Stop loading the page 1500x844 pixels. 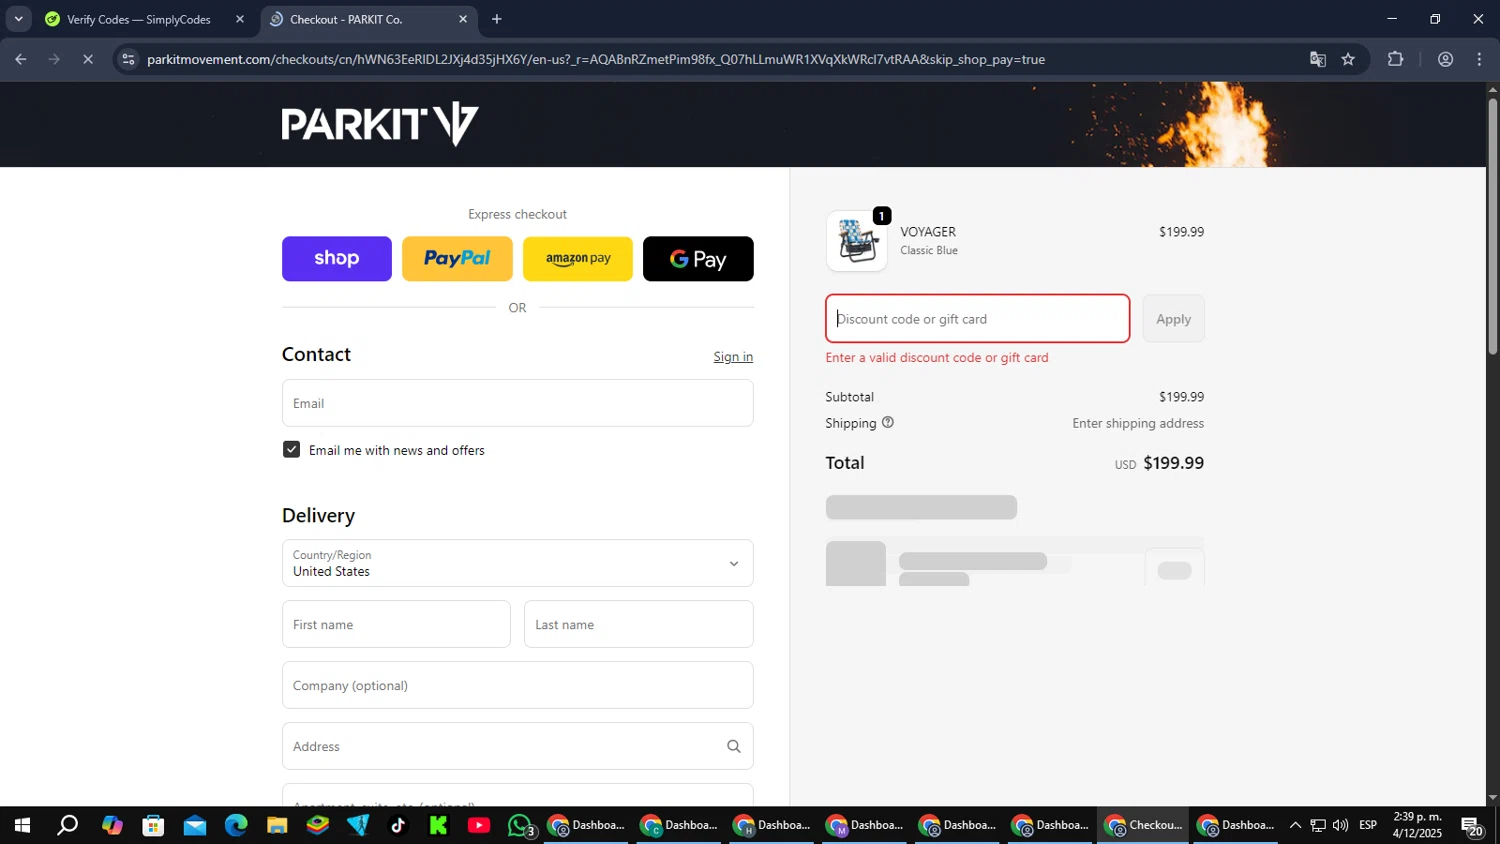pos(88,59)
